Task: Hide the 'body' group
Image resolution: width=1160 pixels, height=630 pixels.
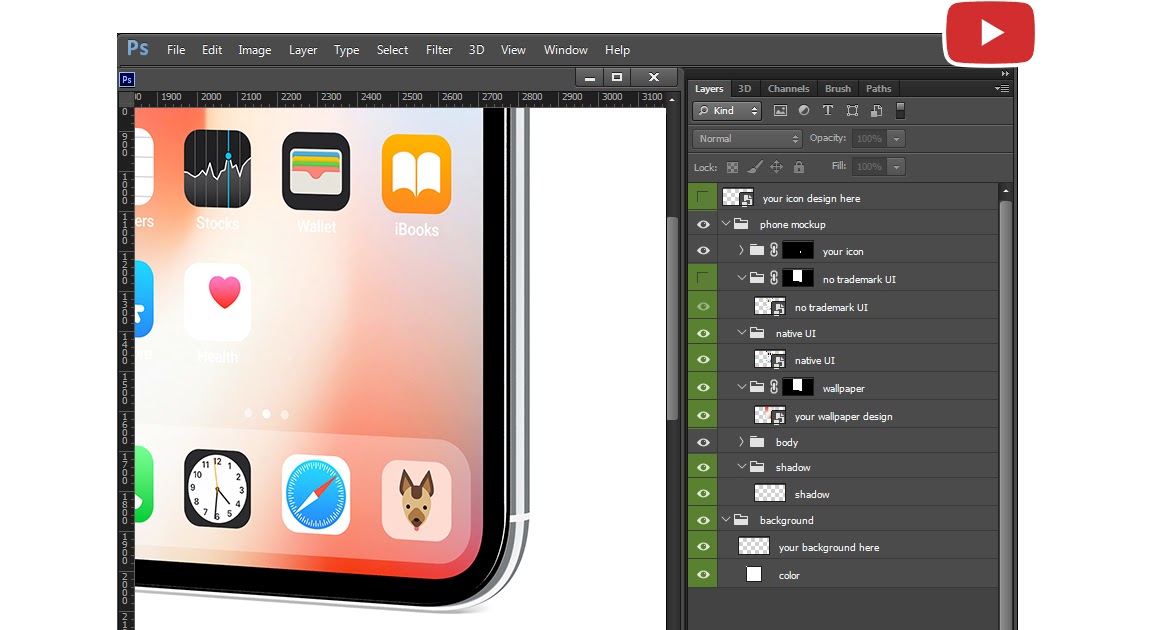Action: 702,442
